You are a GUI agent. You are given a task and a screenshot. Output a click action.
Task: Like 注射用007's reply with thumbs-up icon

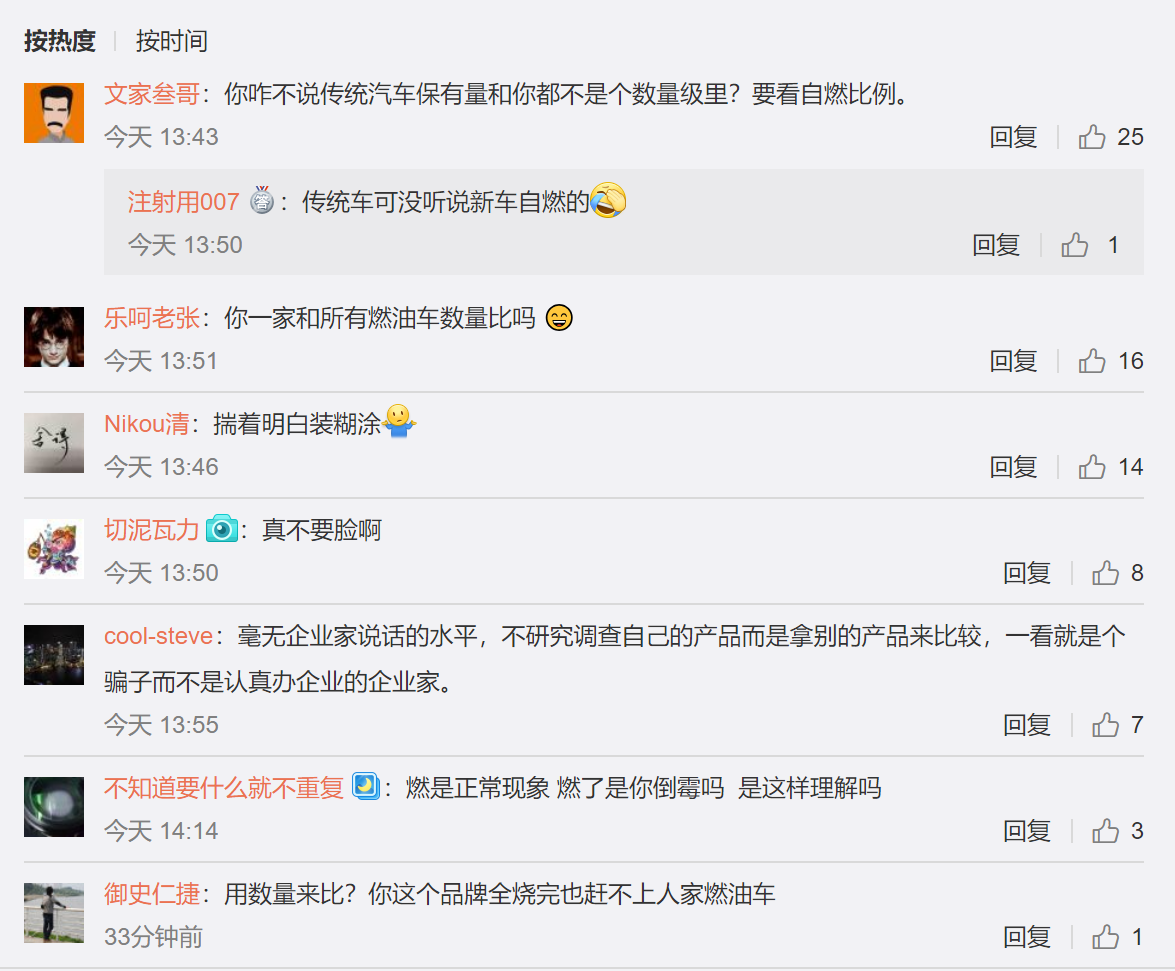1075,245
